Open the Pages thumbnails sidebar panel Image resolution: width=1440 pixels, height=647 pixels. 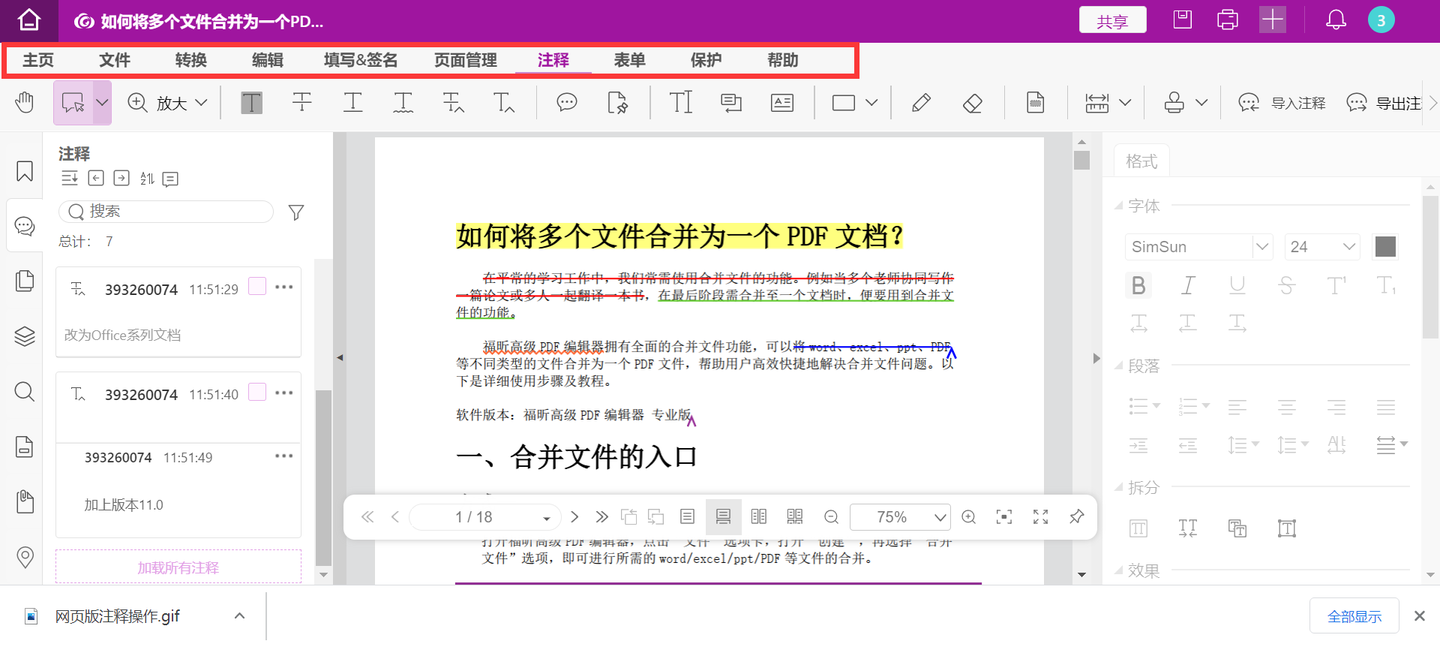click(x=25, y=281)
